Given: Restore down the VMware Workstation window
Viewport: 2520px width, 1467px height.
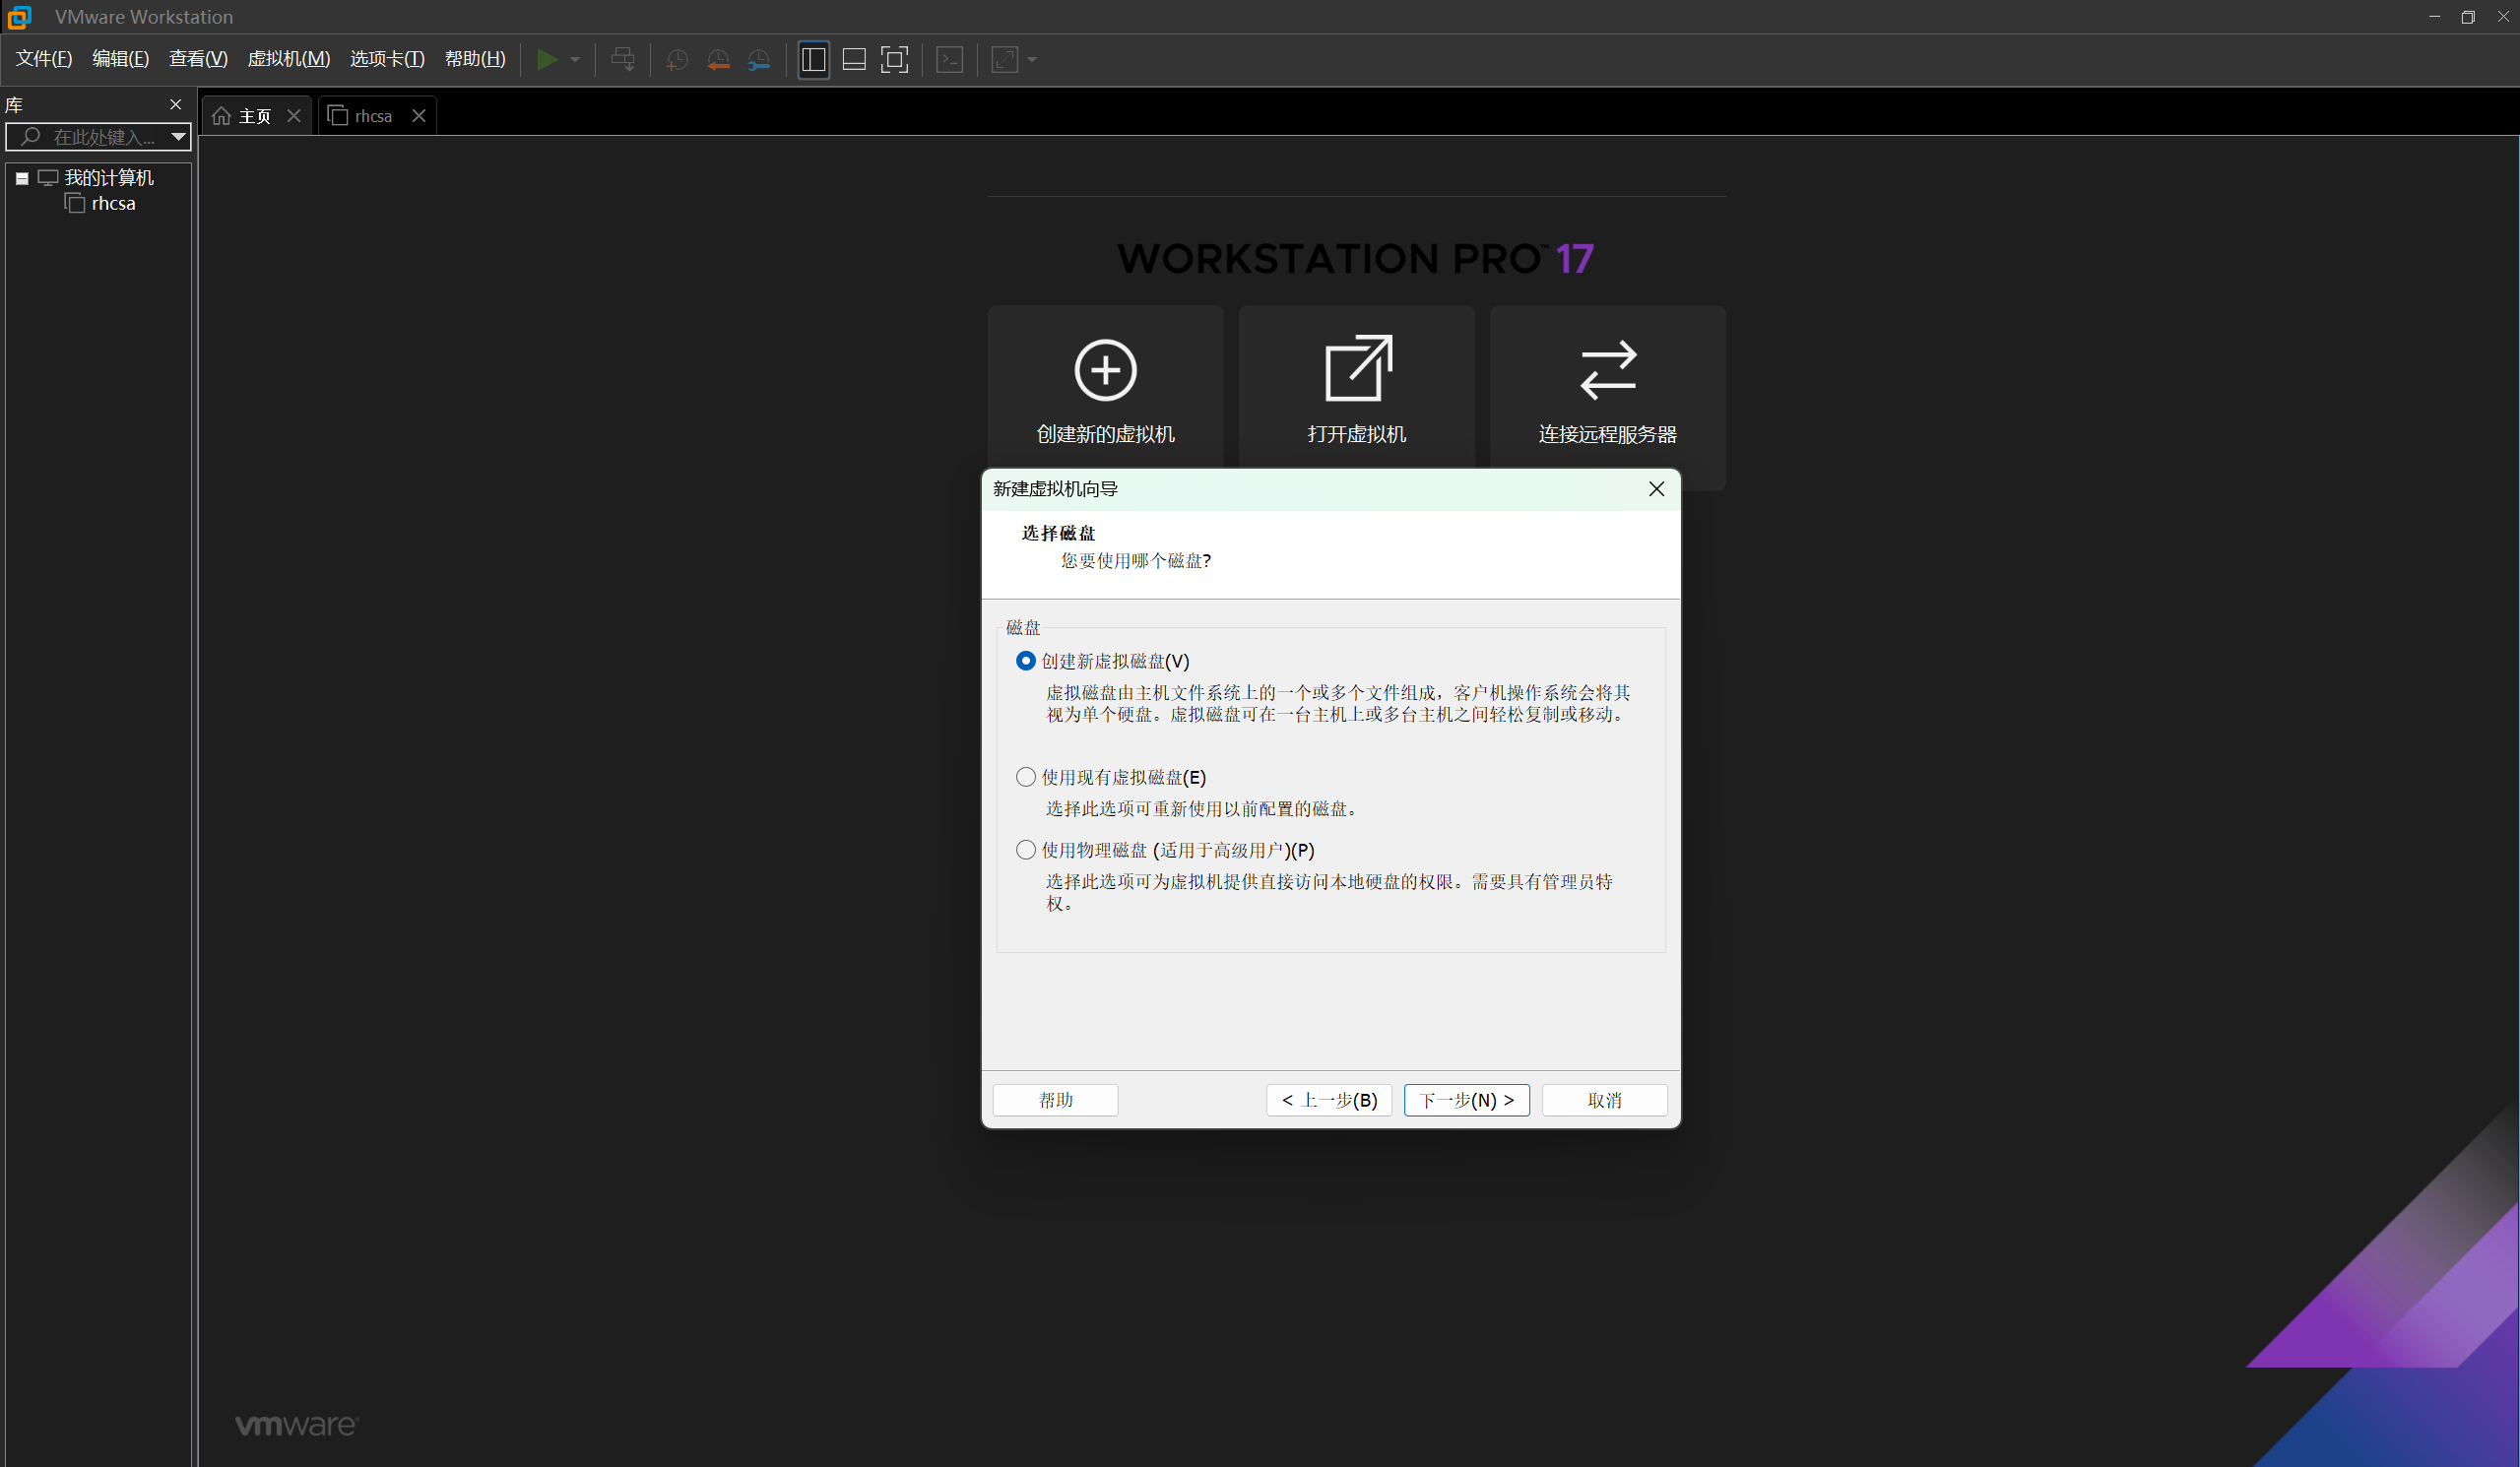Looking at the screenshot, I should (2468, 17).
